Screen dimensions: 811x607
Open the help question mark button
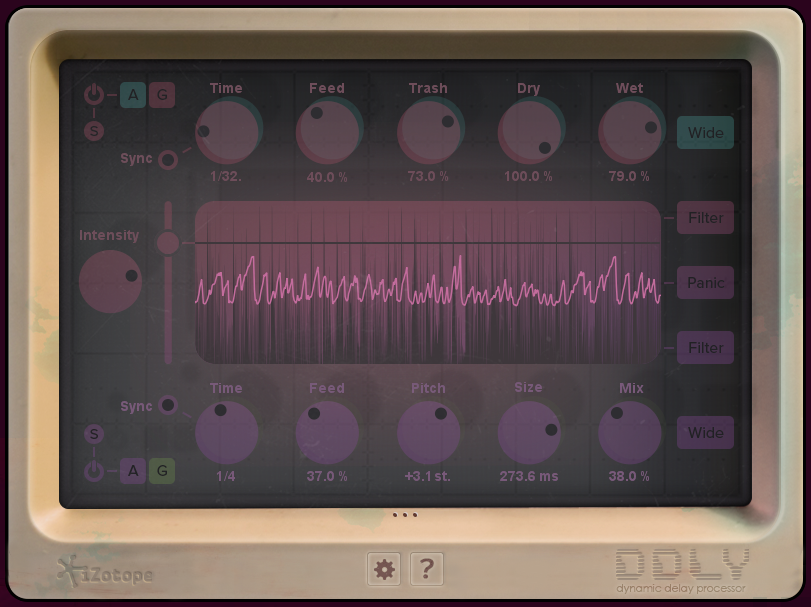(427, 569)
